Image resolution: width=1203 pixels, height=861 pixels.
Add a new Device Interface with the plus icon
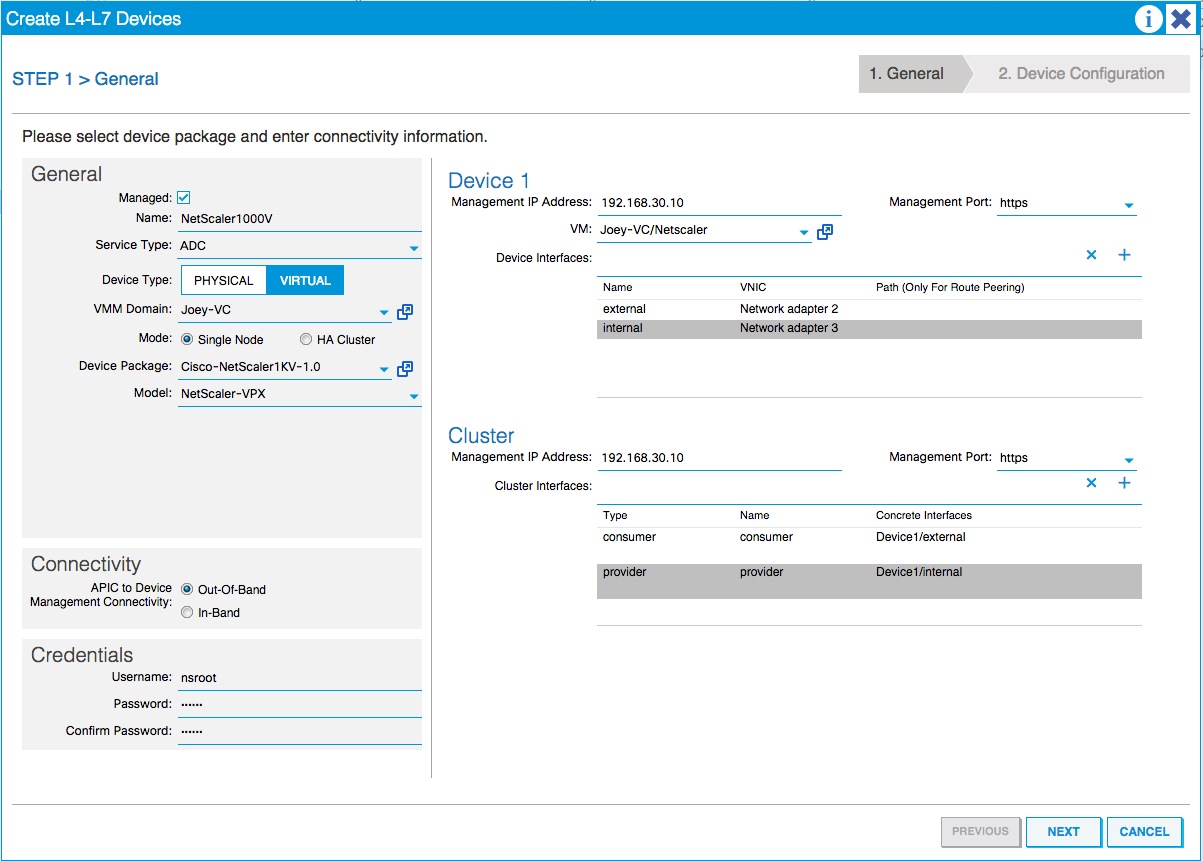1124,255
